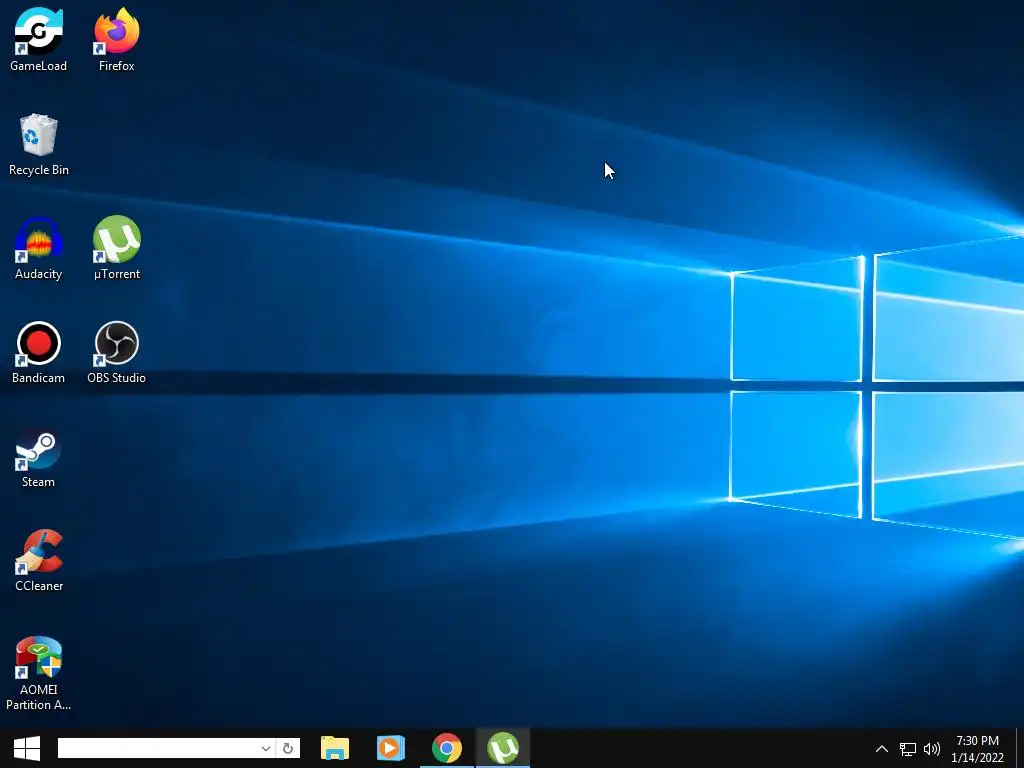Select the CCleaner desktop shortcut
The width and height of the screenshot is (1024, 768).
[39, 560]
